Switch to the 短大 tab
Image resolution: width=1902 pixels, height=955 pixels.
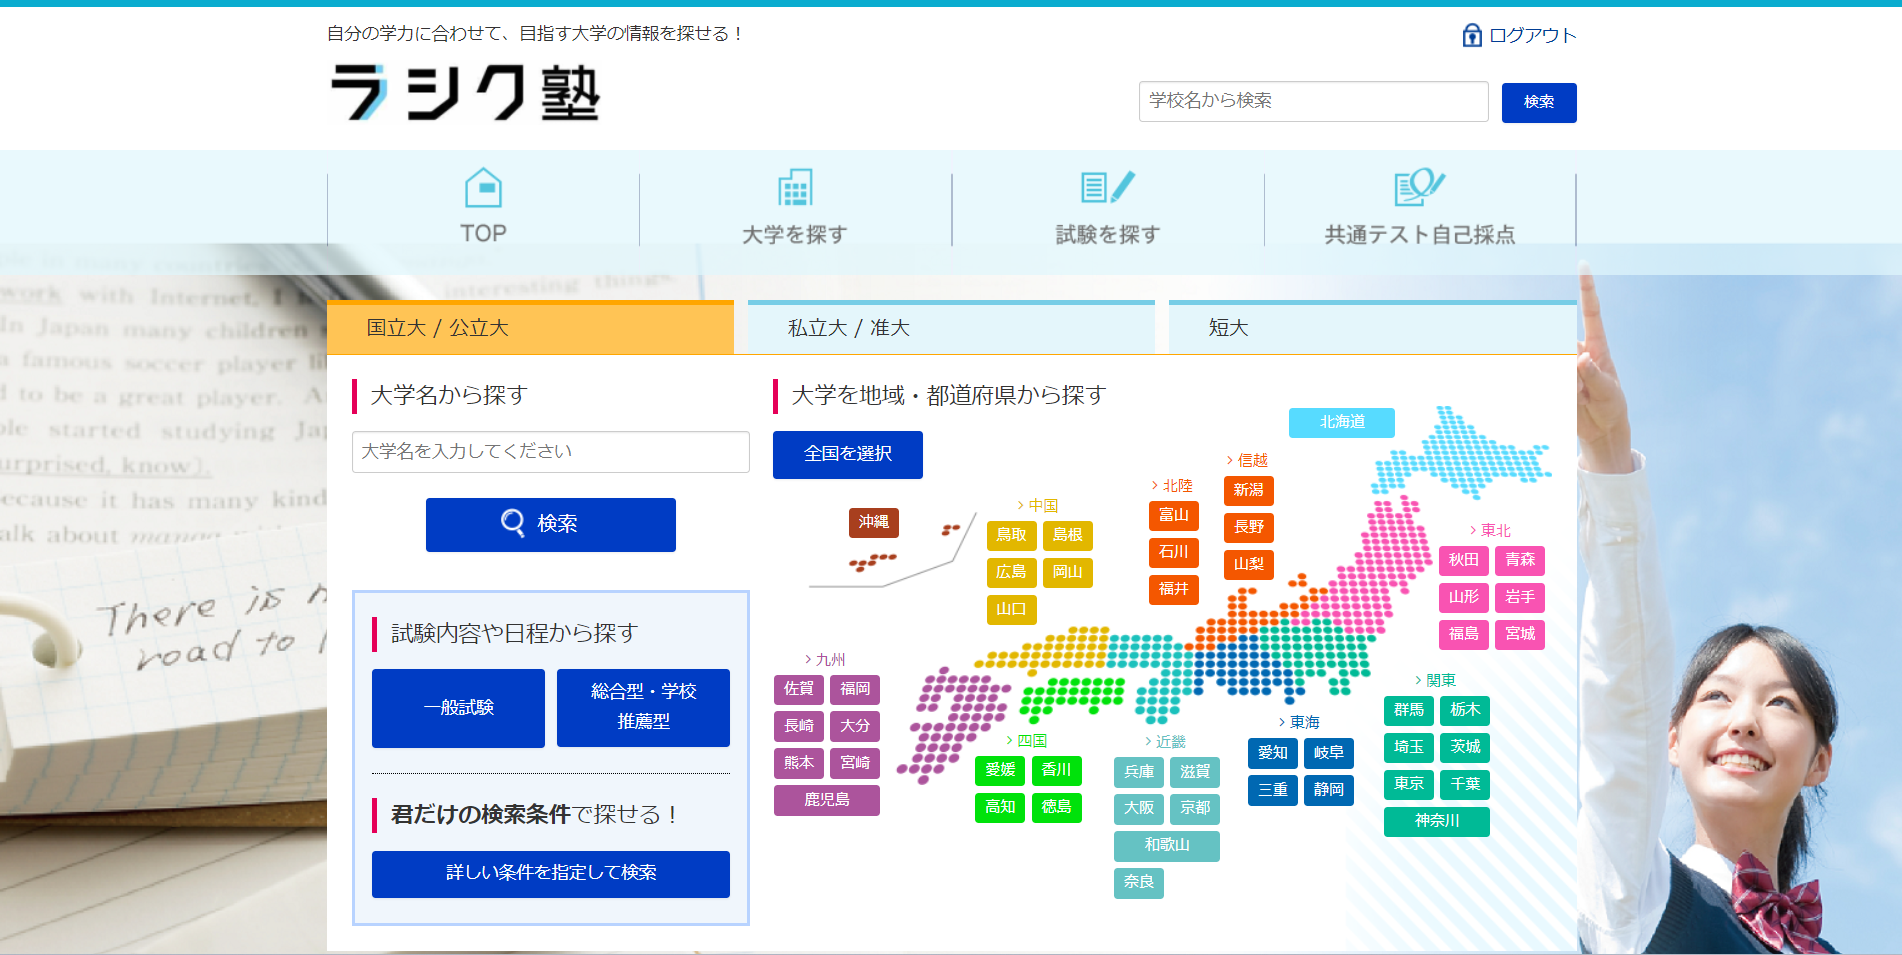(1371, 328)
